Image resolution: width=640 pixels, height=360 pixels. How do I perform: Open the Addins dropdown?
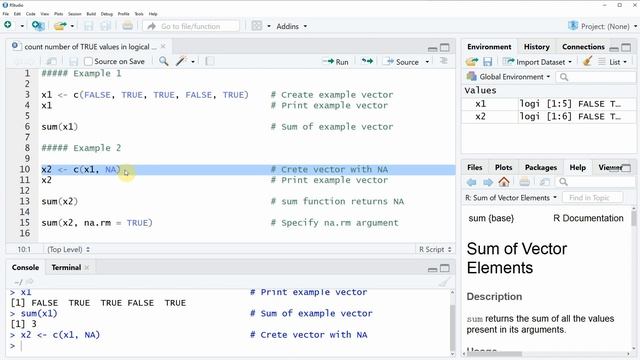pos(291,26)
